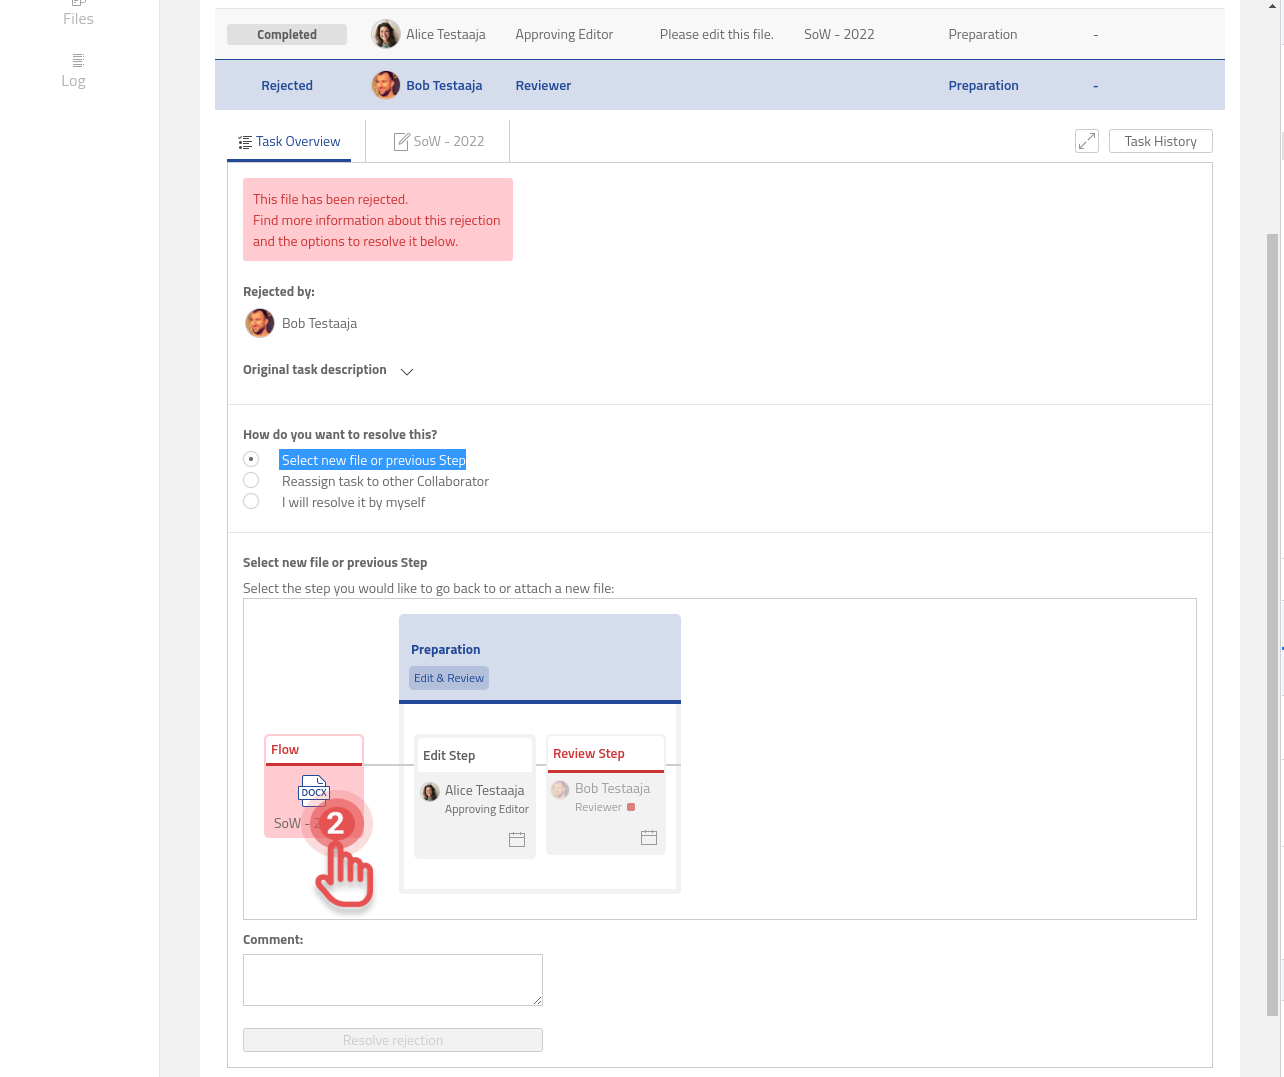Open the Flow panel in the step diagram

(285, 749)
